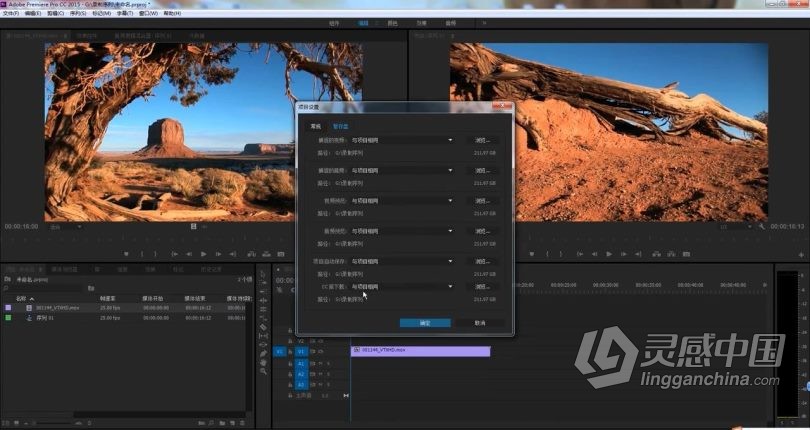Step forward one frame in Source monitor
The height and width of the screenshot is (430, 810).
click(x=219, y=254)
